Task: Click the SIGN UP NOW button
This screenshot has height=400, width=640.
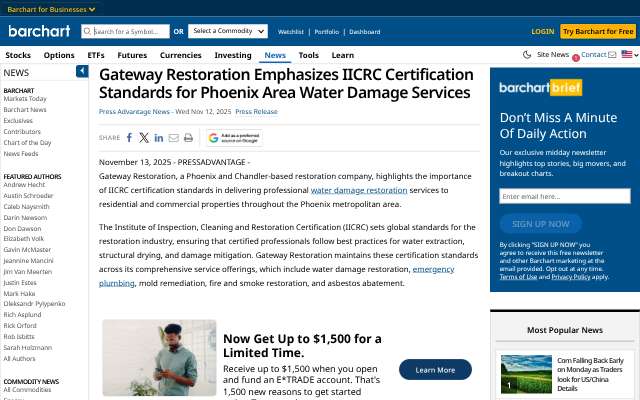Action: (540, 224)
